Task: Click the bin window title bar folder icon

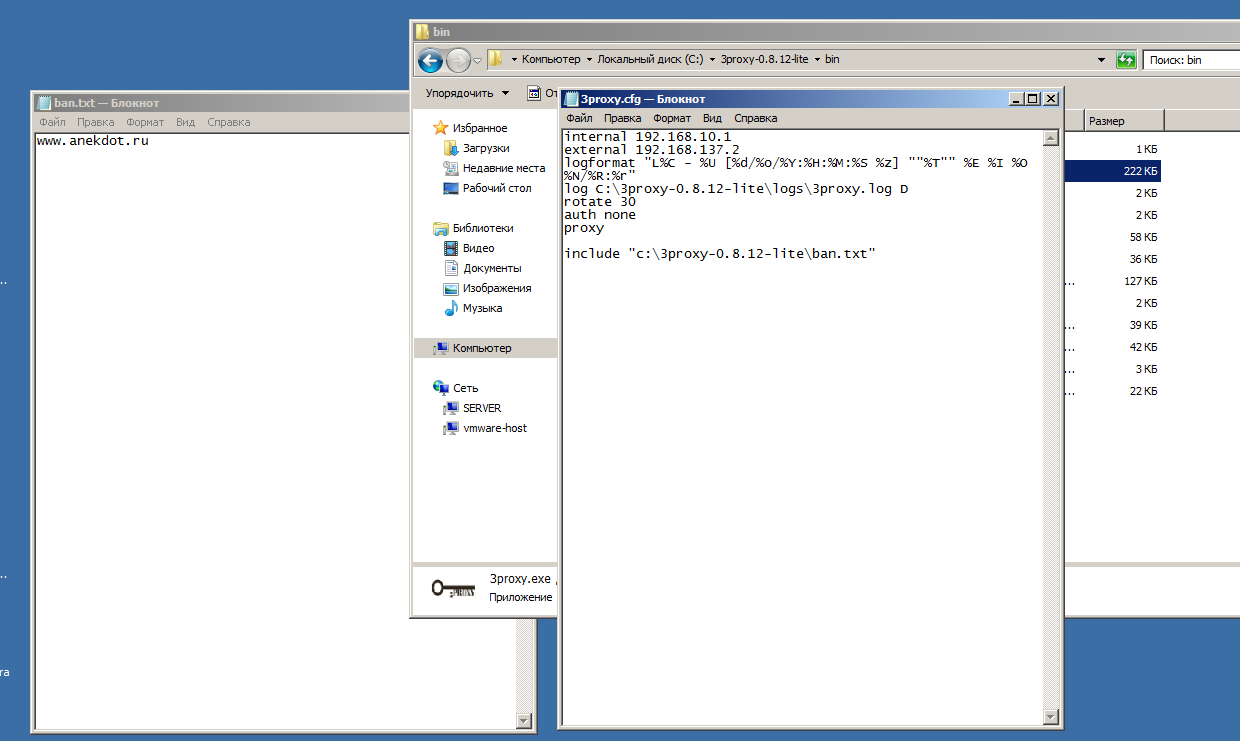Action: tap(422, 32)
